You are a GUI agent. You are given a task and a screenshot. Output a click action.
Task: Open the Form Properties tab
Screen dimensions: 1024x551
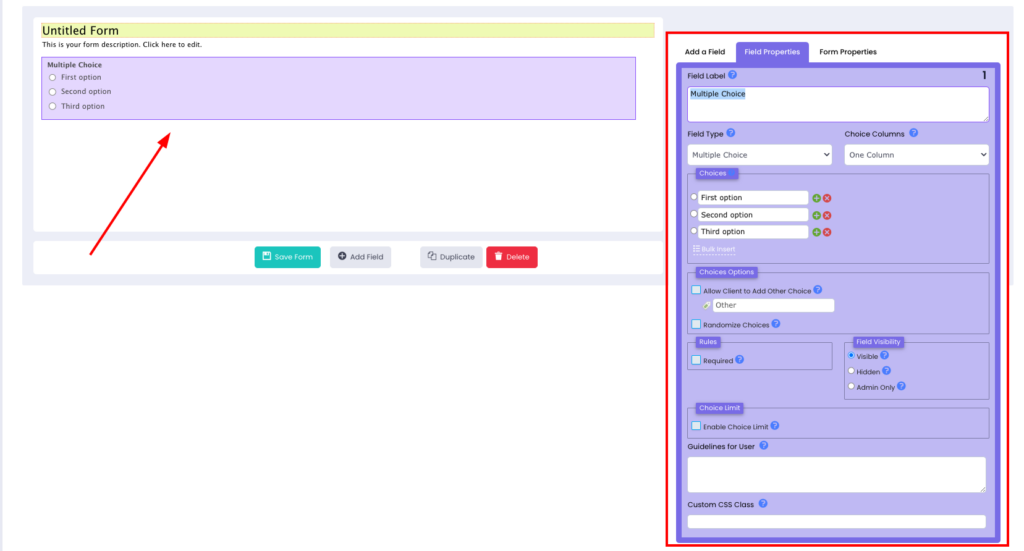pyautogui.click(x=847, y=52)
